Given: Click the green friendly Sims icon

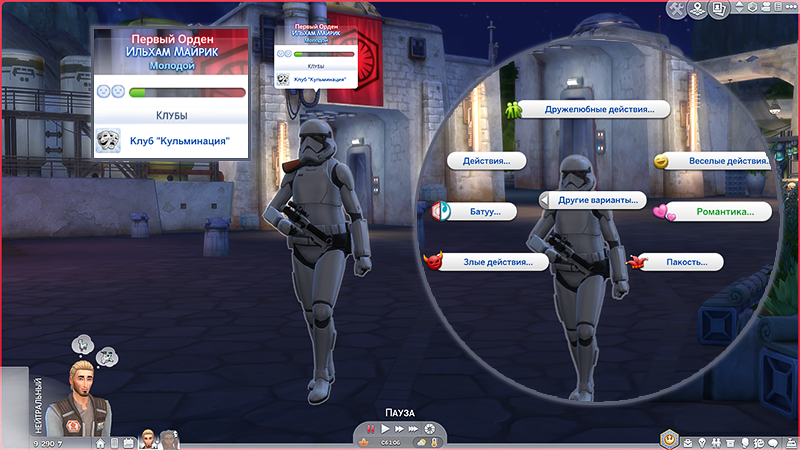Looking at the screenshot, I should tap(514, 109).
